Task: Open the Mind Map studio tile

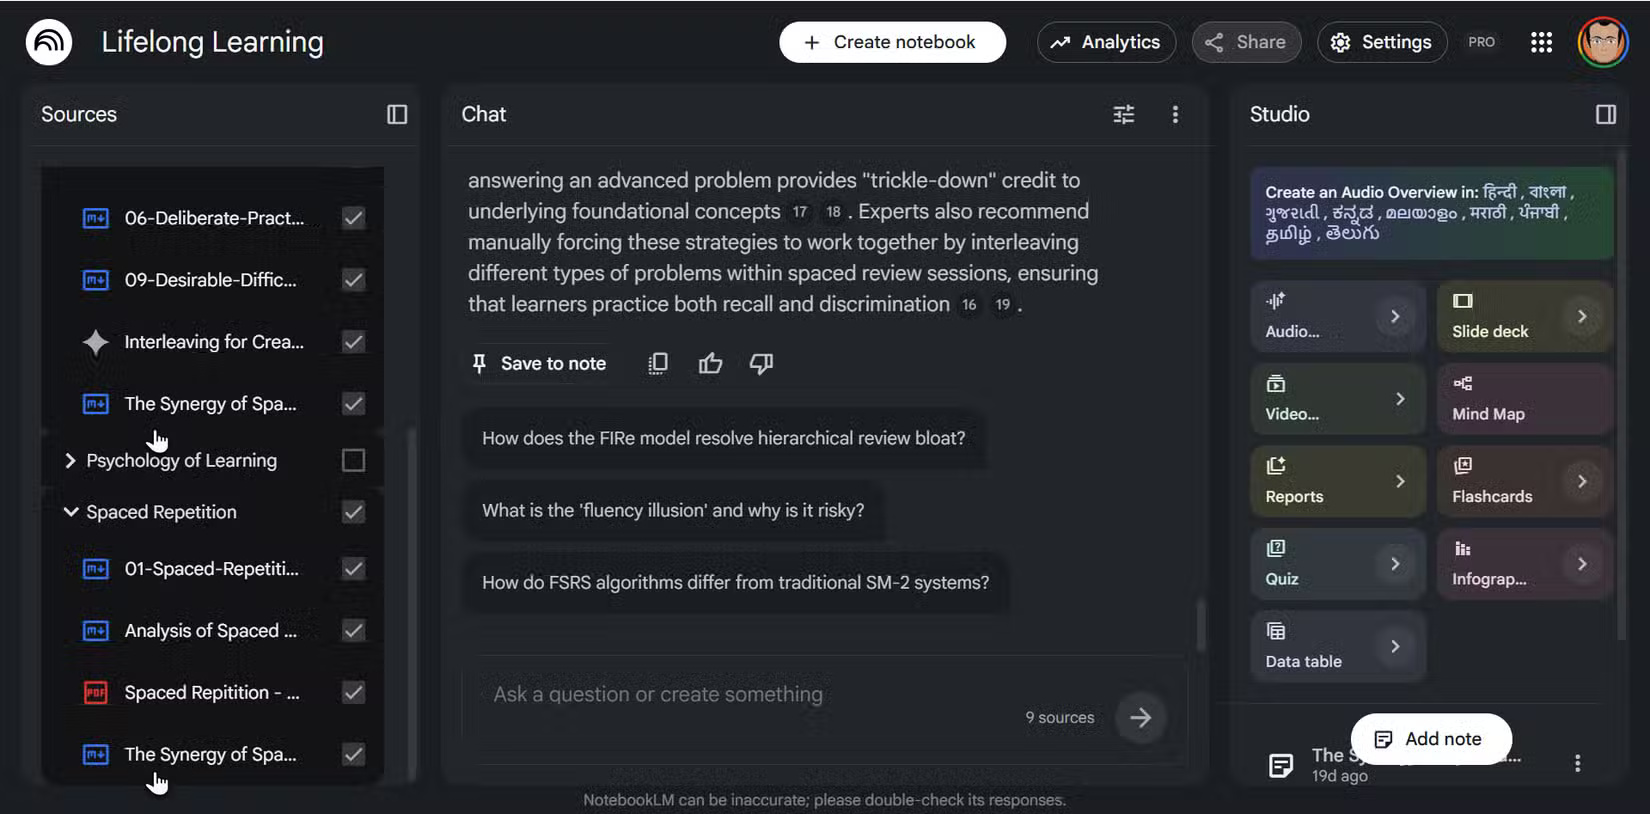Action: (x=1524, y=398)
